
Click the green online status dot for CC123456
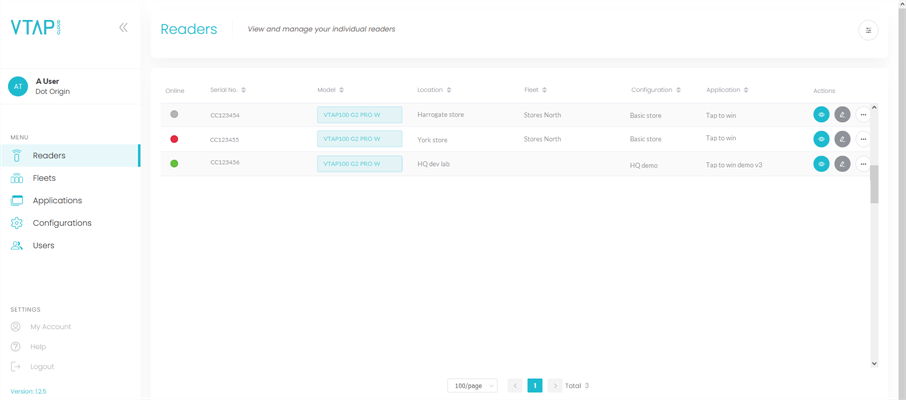tap(174, 164)
